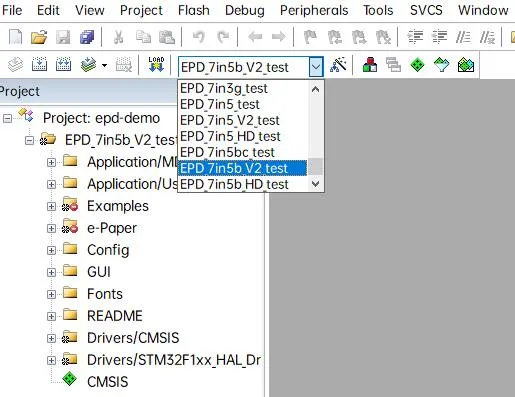Open the File menu

(x=12, y=10)
